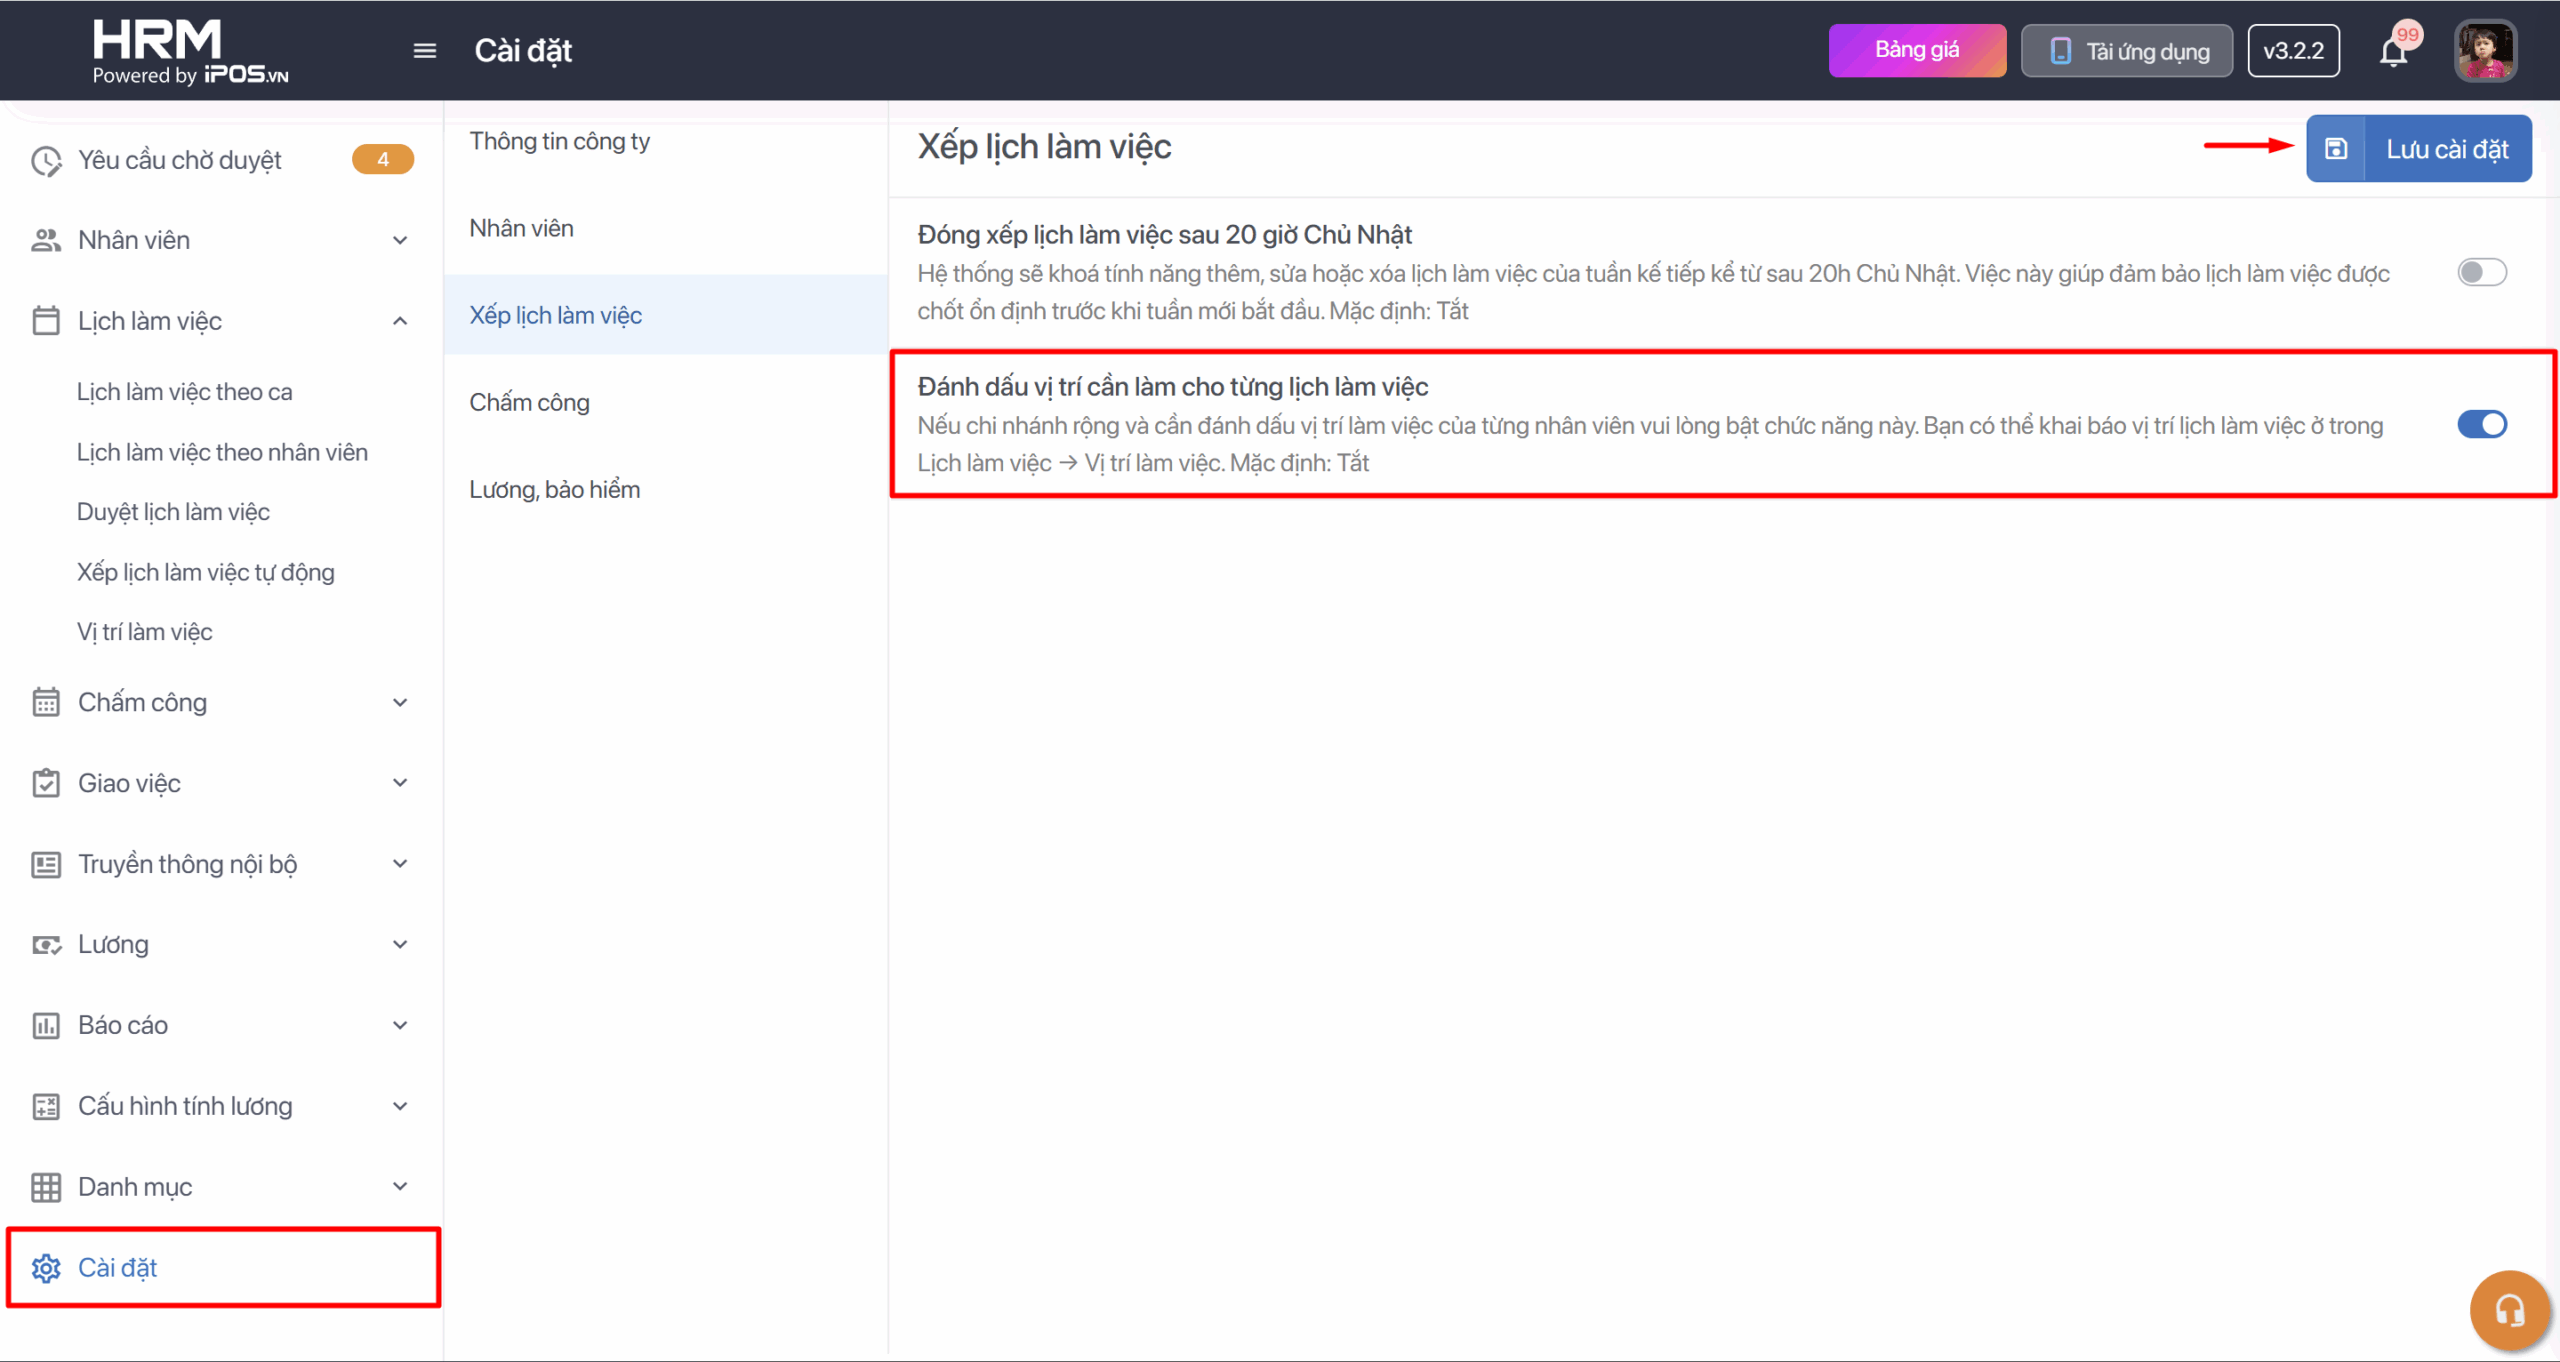
Task: Enable Đóng xếp lịch làm việc toggle
Action: pyautogui.click(x=2481, y=273)
